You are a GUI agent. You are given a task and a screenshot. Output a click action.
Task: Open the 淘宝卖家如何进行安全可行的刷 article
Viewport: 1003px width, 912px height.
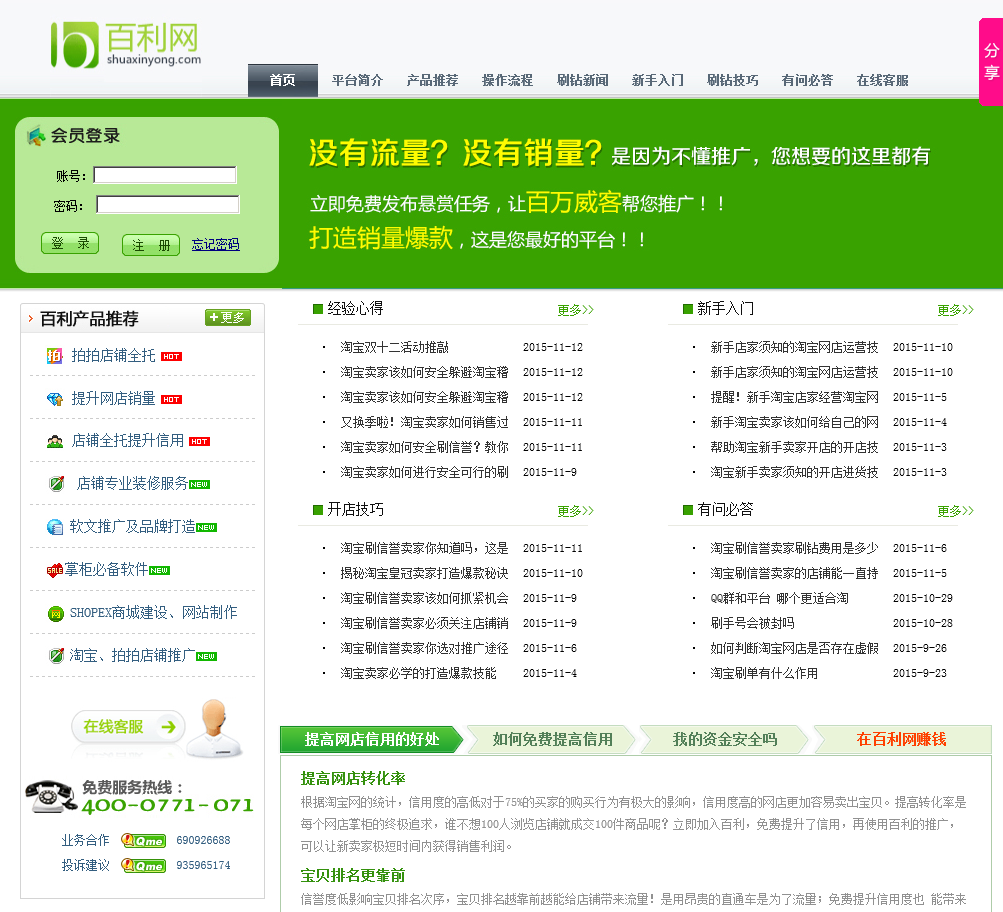(424, 472)
